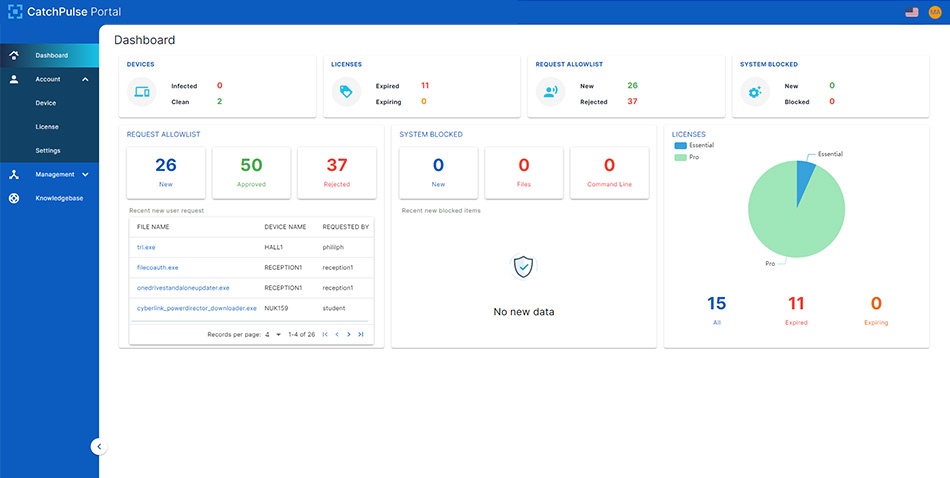Click the Knowledgebase lifebuoy icon
The image size is (950, 478).
coord(14,198)
